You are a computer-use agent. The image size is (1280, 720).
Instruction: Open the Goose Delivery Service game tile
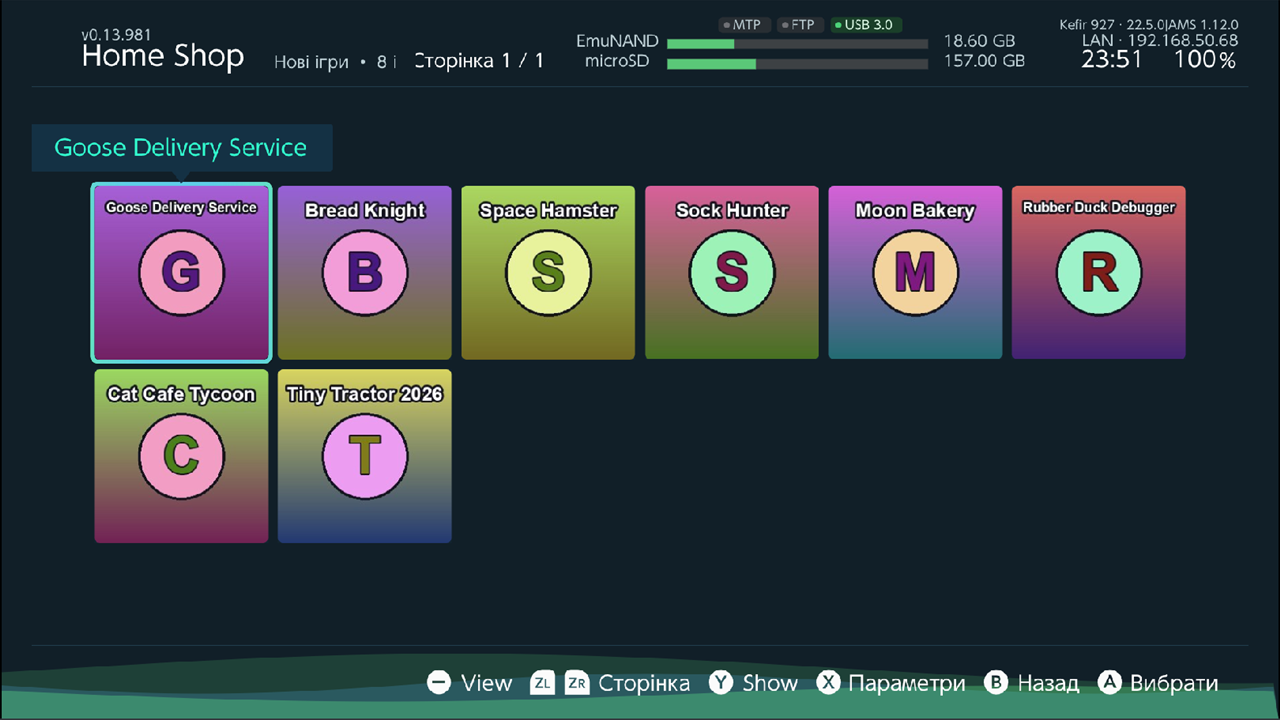click(x=181, y=273)
